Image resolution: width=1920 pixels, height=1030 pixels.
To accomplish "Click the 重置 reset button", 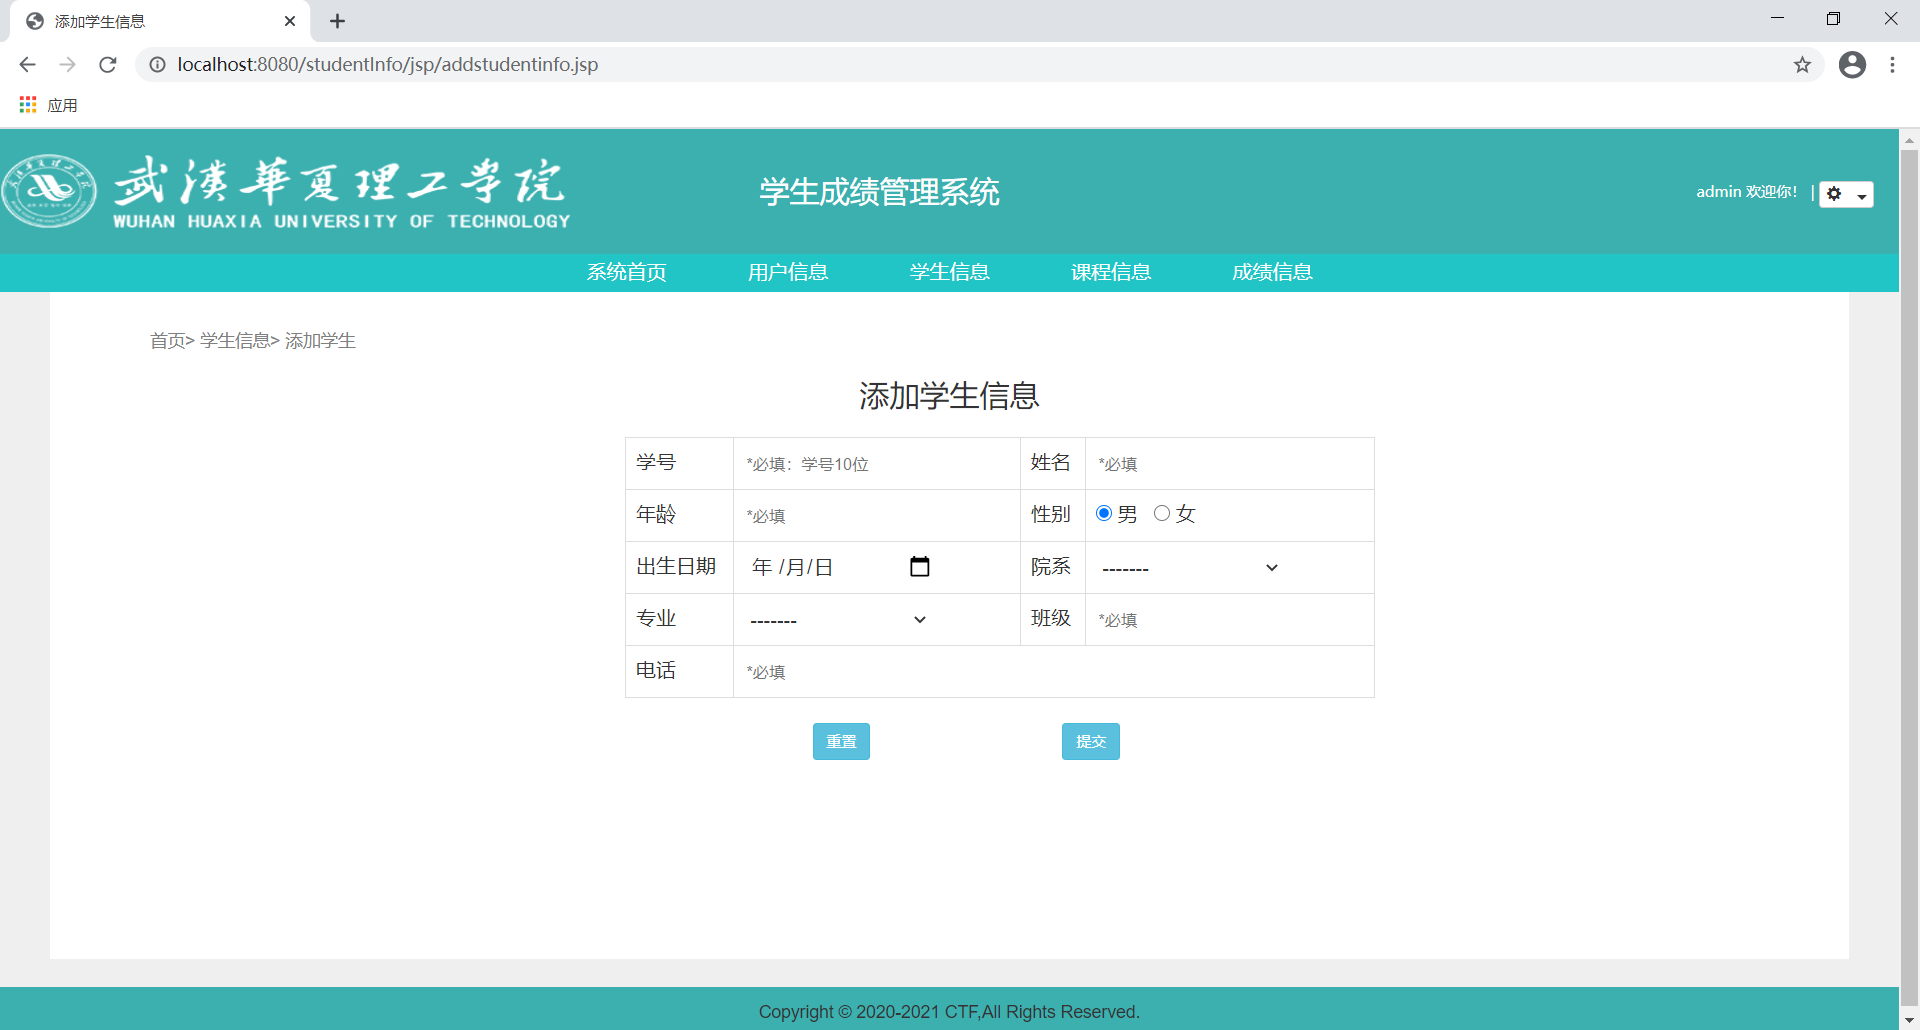I will pyautogui.click(x=841, y=742).
